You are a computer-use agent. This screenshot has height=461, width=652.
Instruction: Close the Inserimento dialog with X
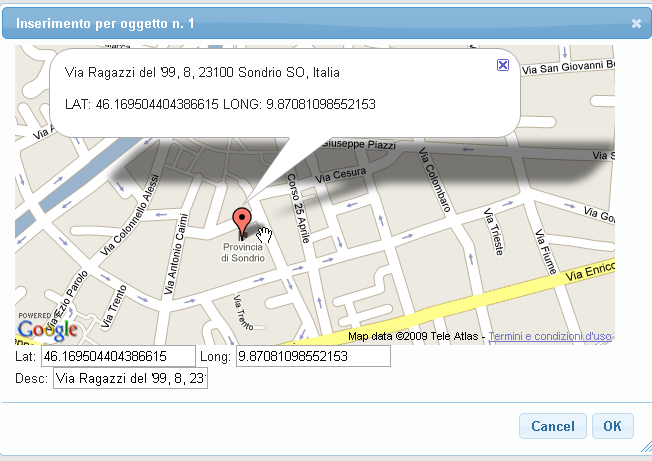pyautogui.click(x=636, y=24)
